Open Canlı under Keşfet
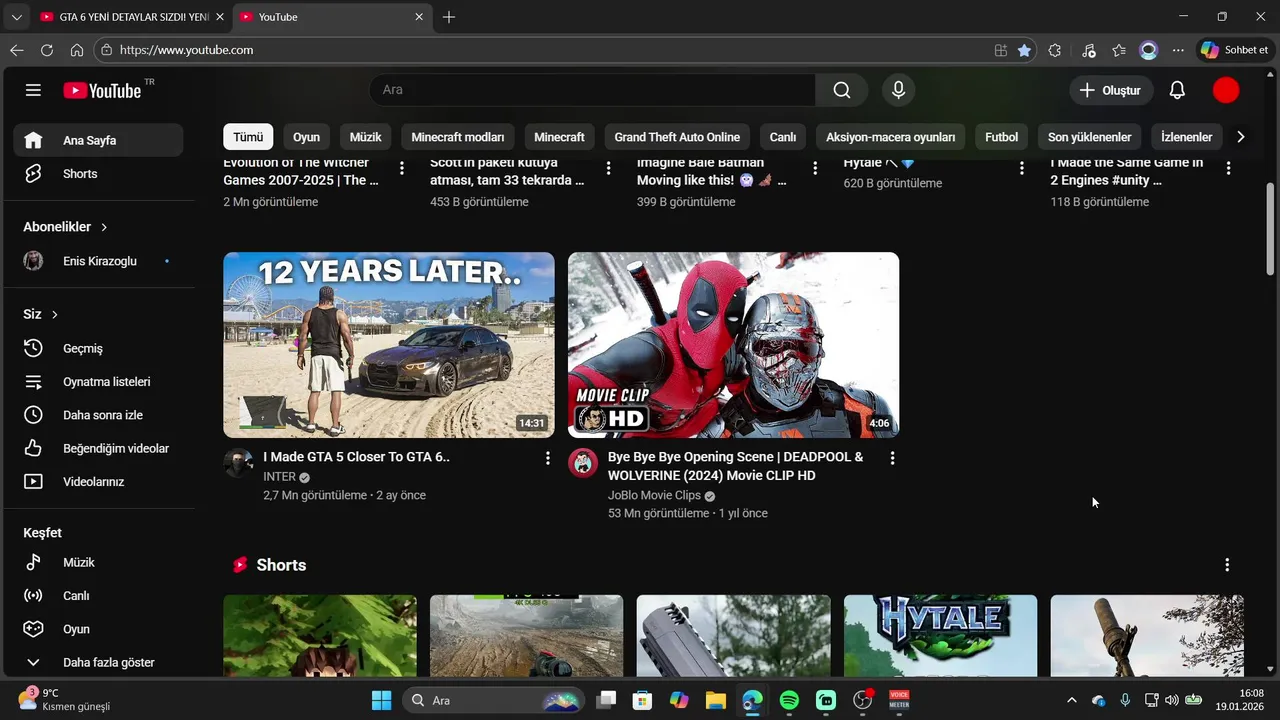The height and width of the screenshot is (720, 1280). (98, 596)
